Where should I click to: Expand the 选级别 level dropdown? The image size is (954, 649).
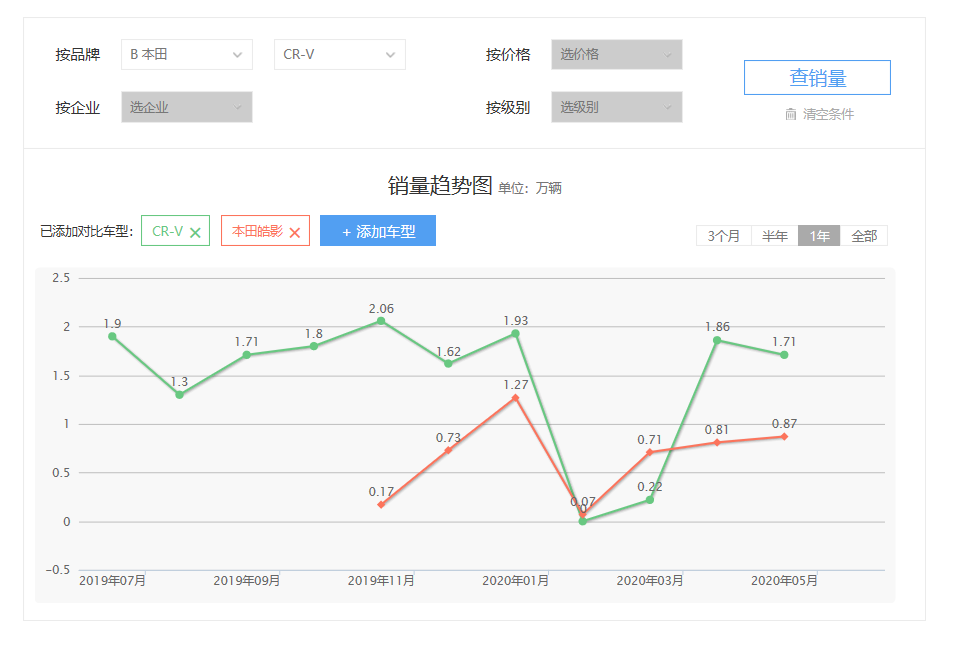click(x=616, y=107)
